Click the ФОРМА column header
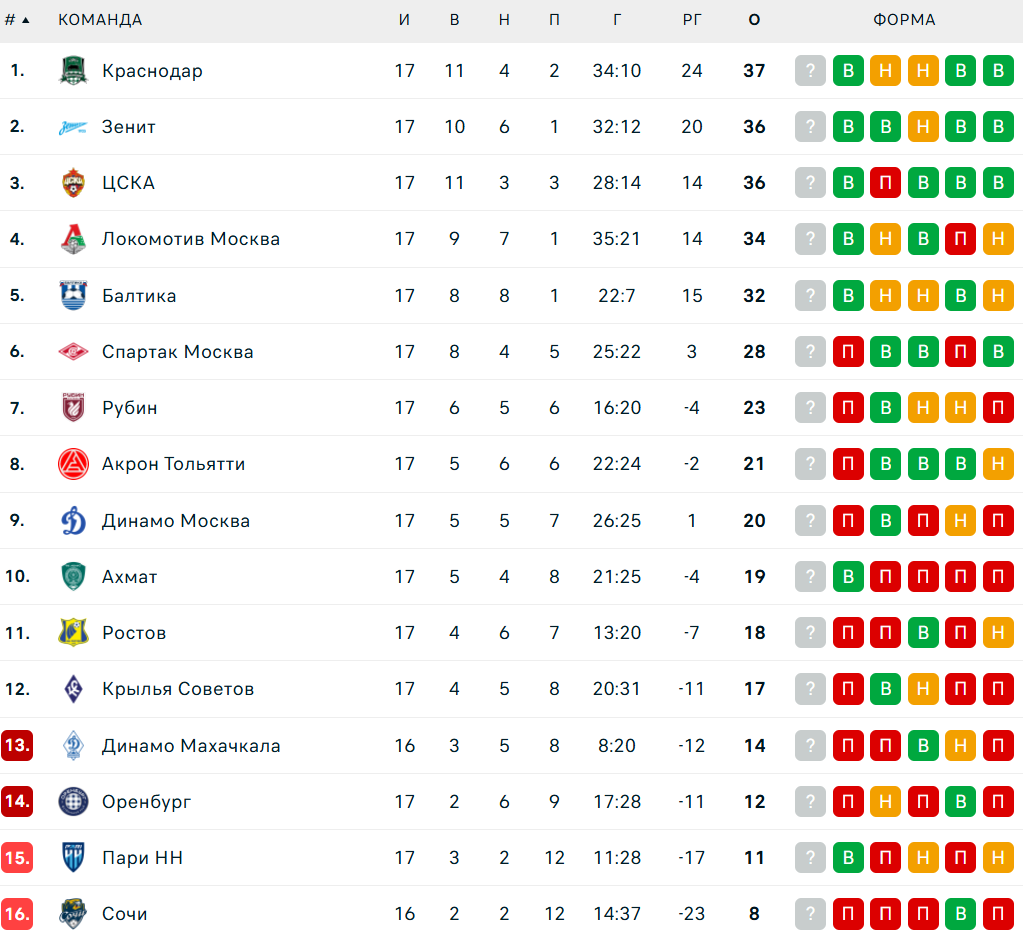 coord(904,20)
